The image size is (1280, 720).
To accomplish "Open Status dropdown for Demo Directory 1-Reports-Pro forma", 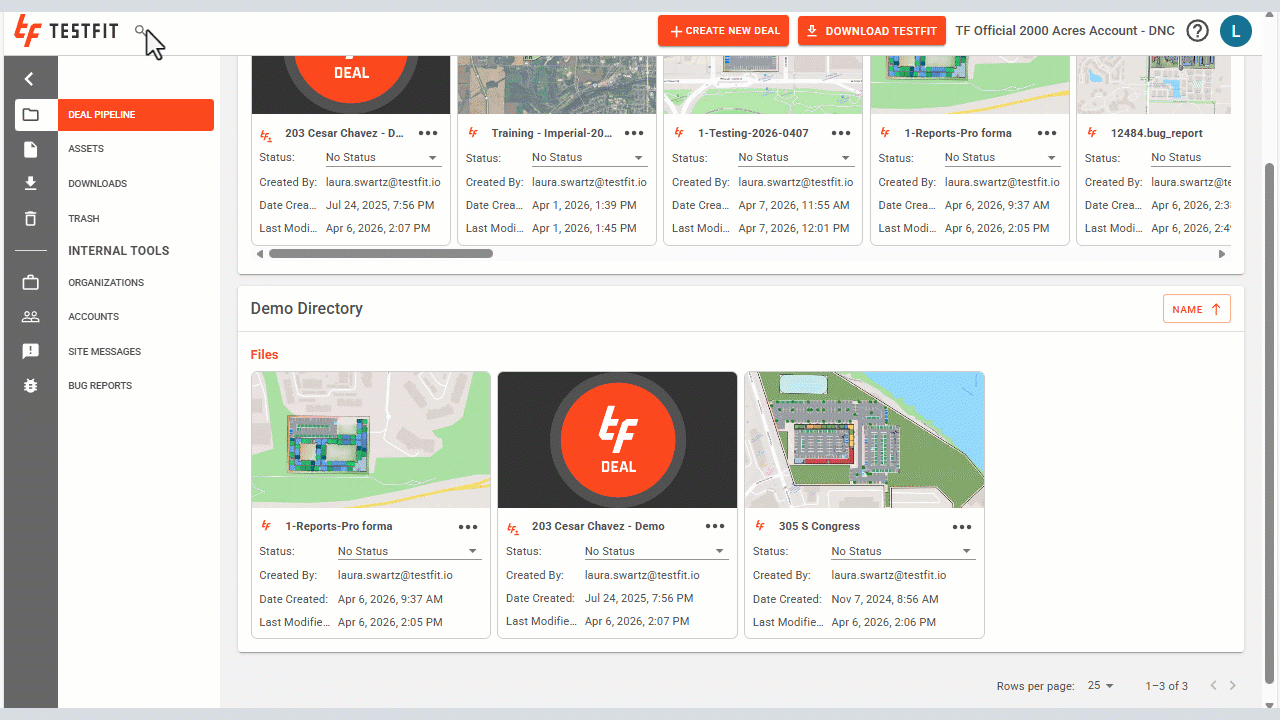I will (x=408, y=552).
